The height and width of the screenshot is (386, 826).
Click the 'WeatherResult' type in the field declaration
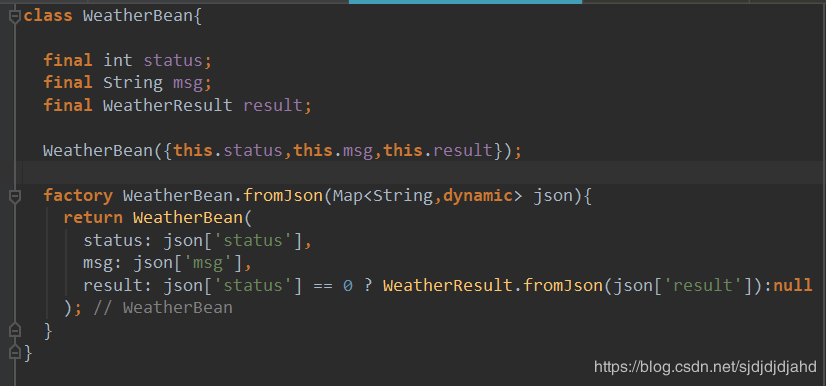(168, 105)
